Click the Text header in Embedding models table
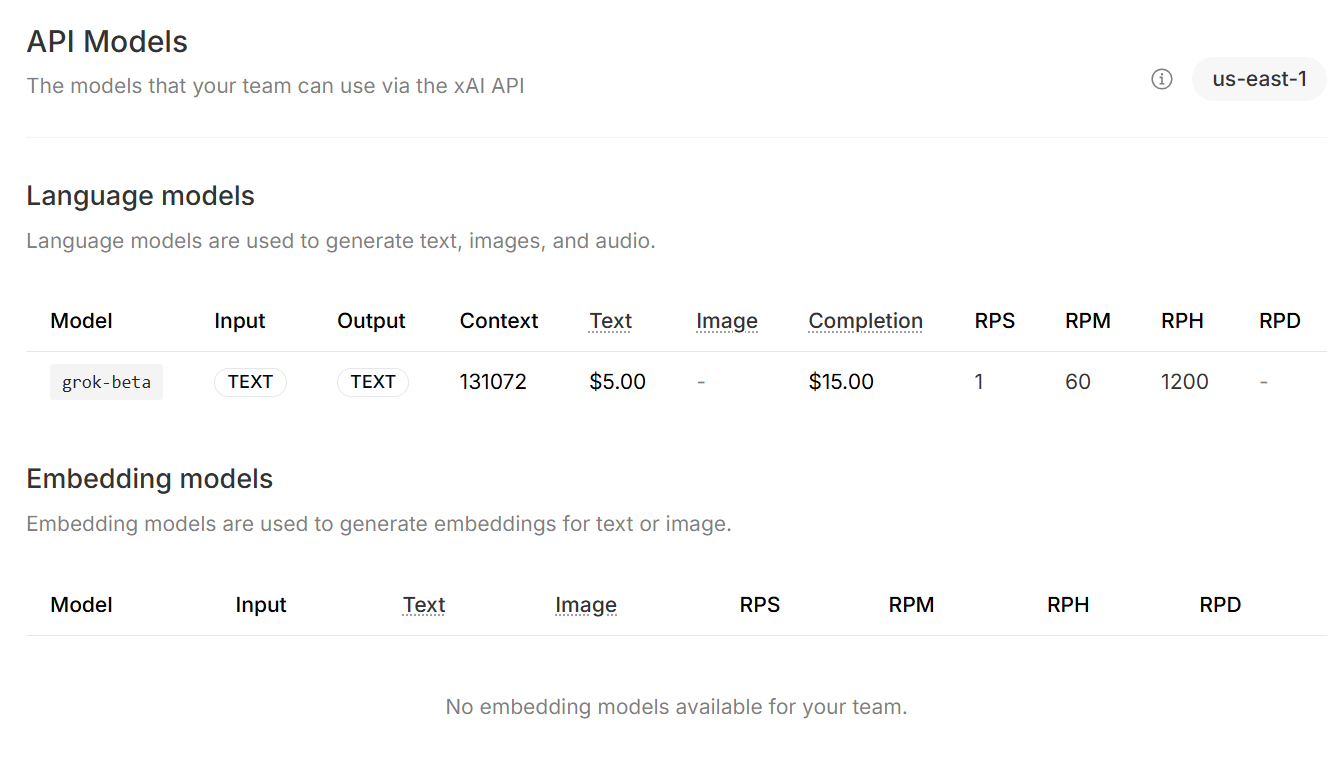 click(x=424, y=605)
